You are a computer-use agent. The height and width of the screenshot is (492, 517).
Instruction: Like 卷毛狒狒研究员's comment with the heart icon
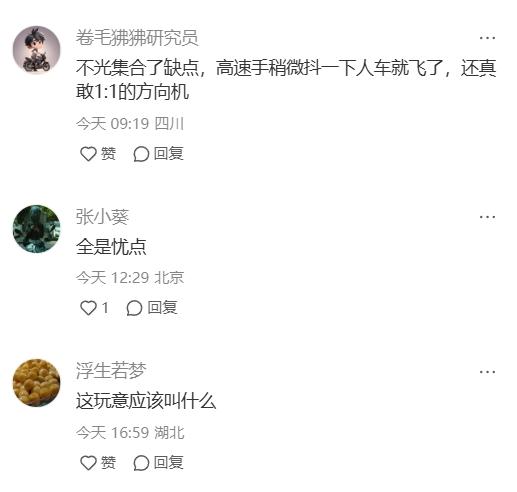[88, 154]
